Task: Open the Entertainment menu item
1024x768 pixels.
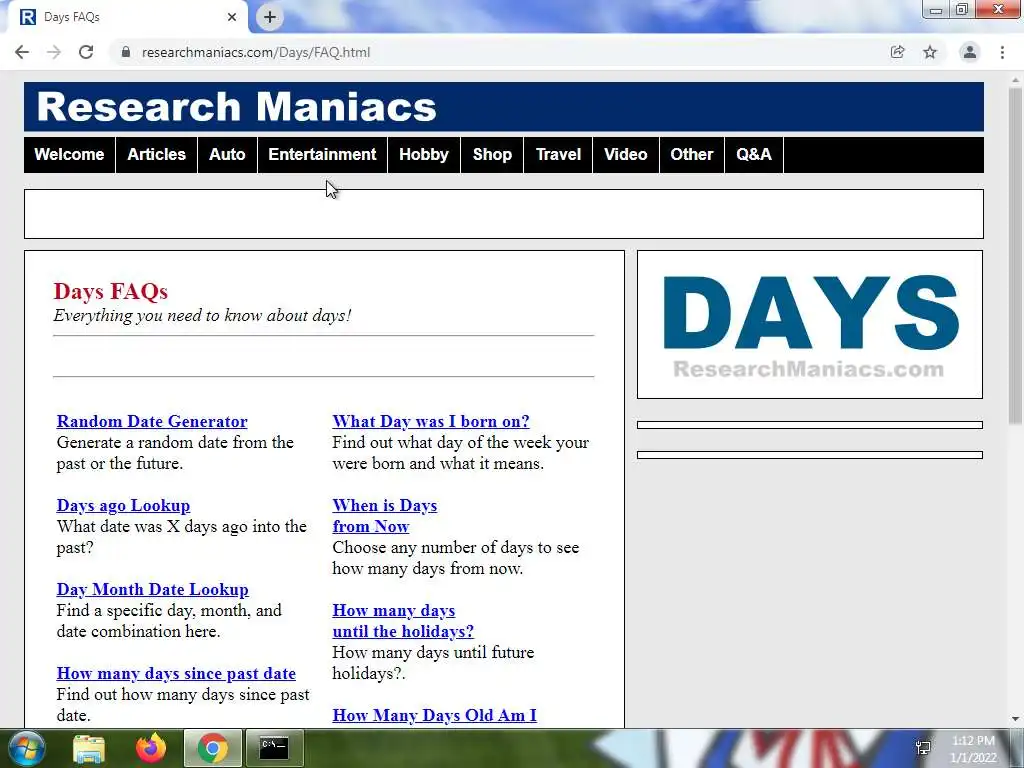Action: tap(323, 155)
